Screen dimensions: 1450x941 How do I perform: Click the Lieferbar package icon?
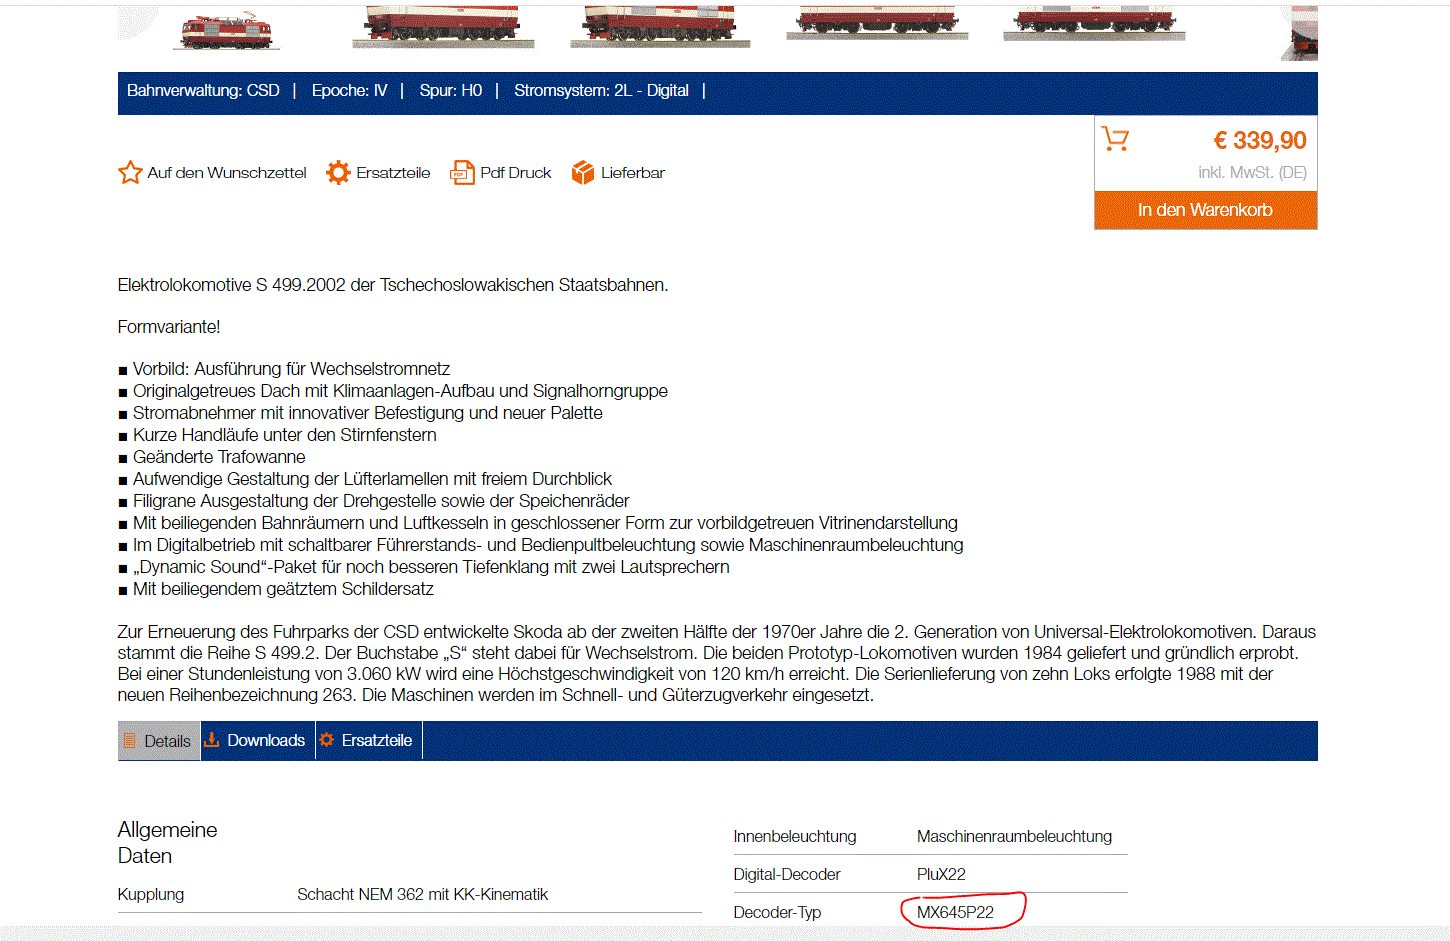pyautogui.click(x=583, y=173)
